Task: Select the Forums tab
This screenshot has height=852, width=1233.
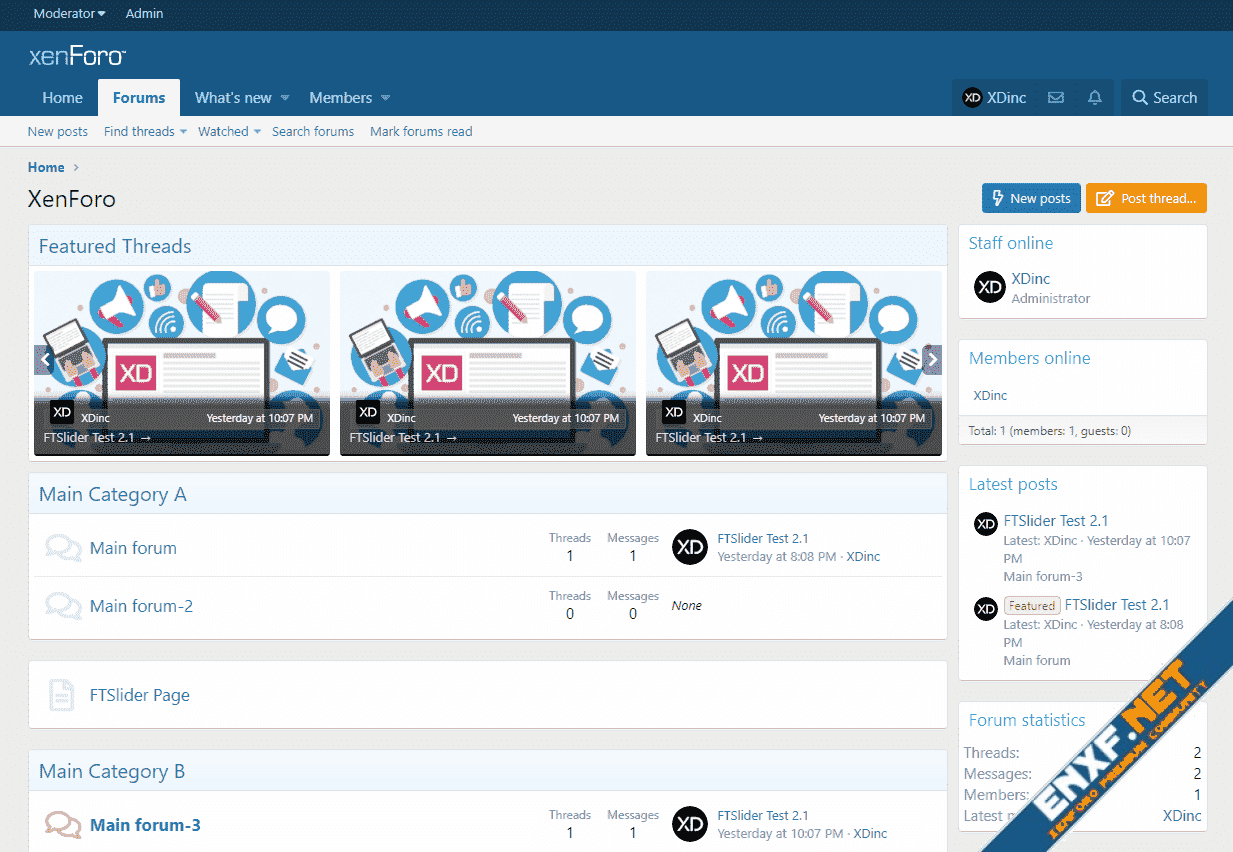Action: pos(139,98)
